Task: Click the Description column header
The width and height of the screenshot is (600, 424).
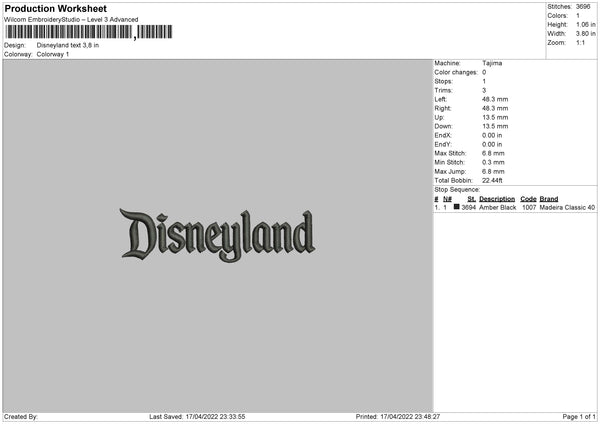Action: 497,199
